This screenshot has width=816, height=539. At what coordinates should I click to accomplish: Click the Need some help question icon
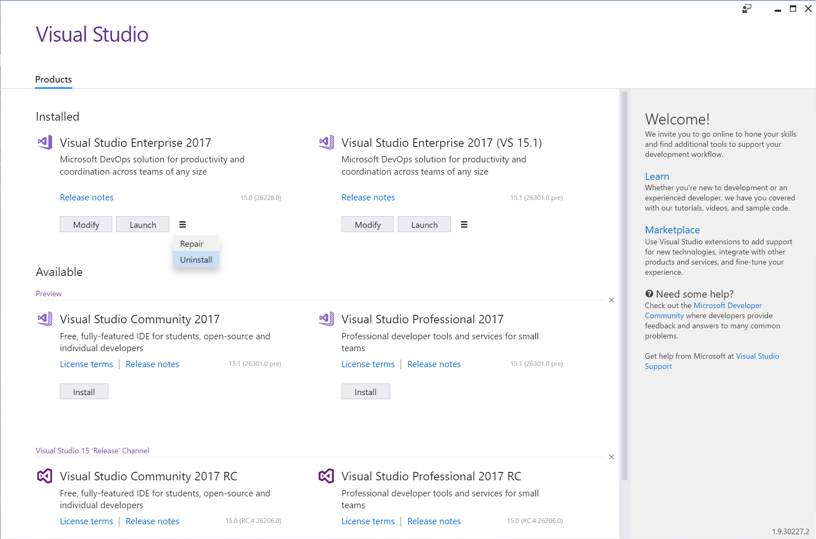649,294
